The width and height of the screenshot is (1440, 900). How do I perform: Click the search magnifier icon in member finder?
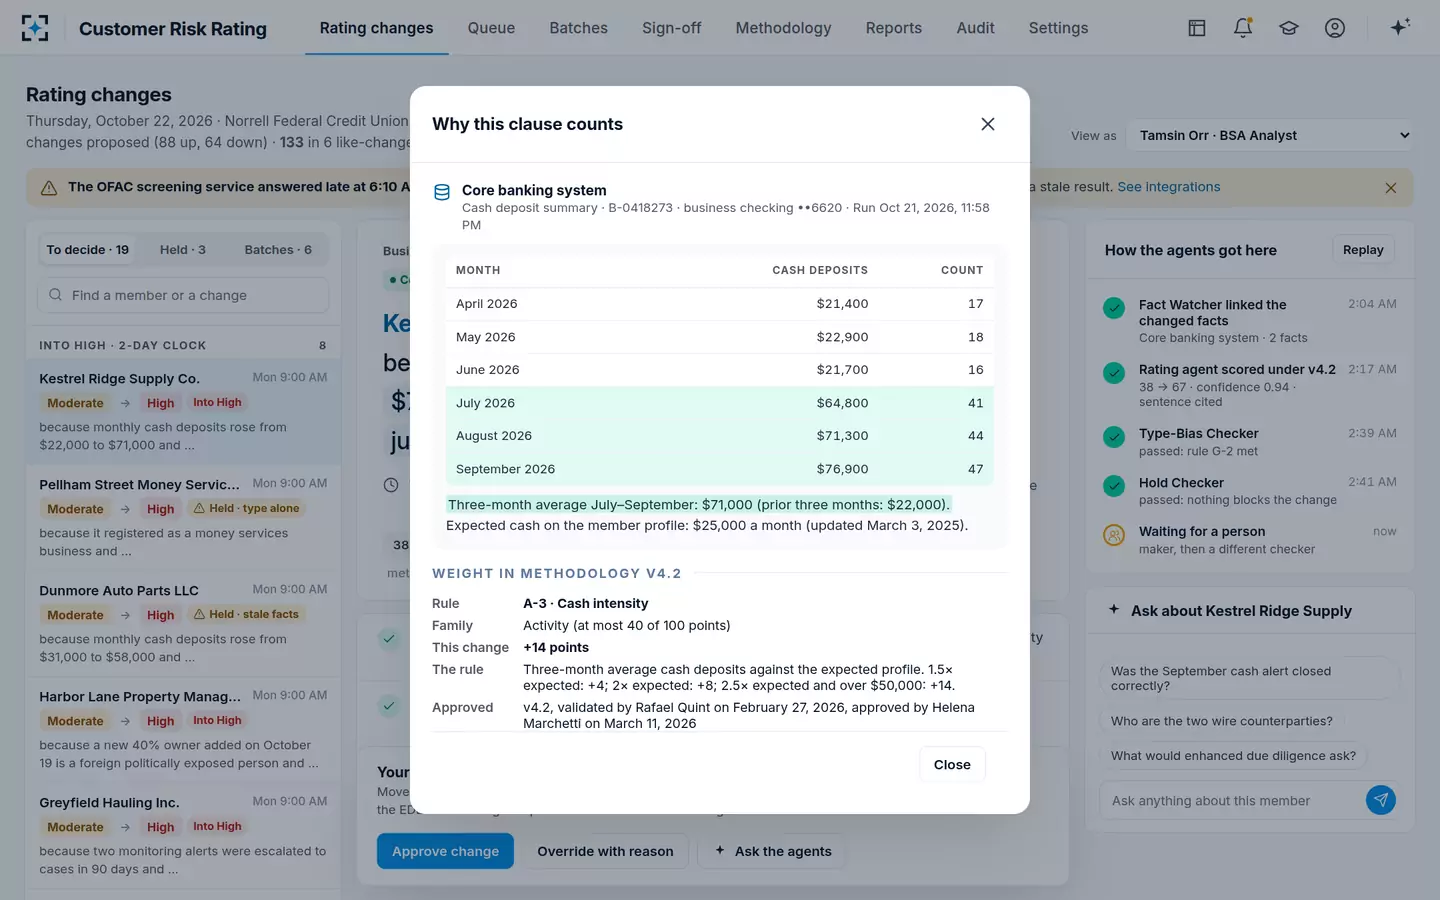(x=56, y=295)
